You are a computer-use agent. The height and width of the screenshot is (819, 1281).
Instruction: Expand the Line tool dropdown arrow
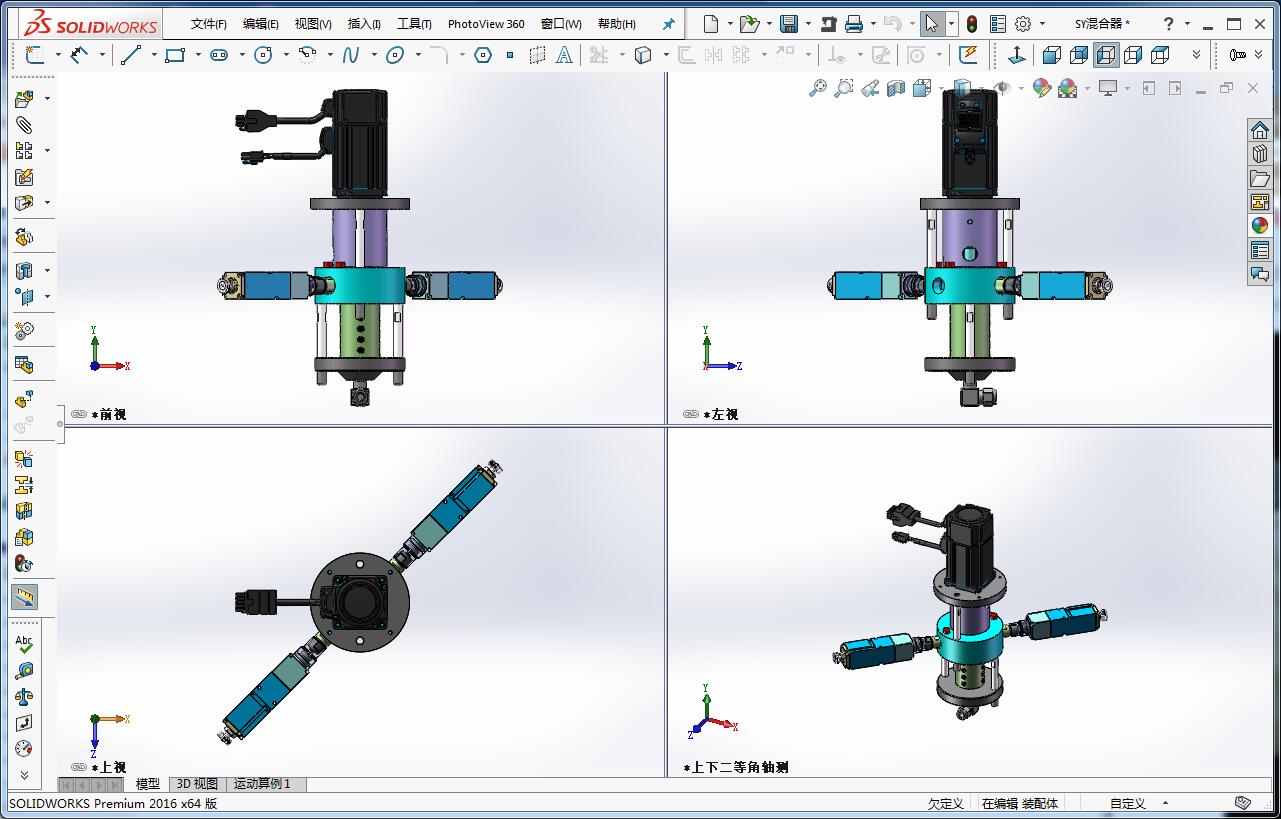(x=154, y=55)
